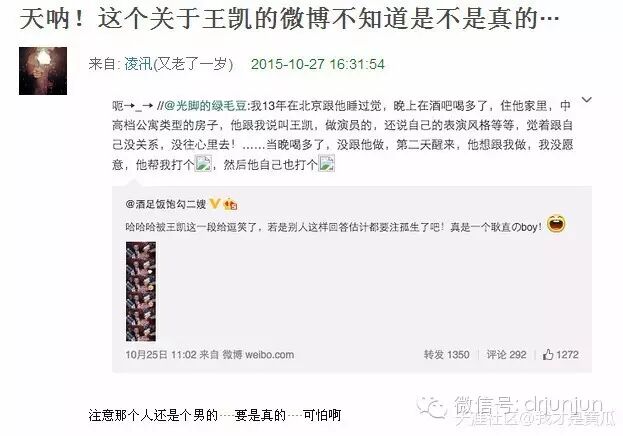Open the tall image thumbnail strip

tap(141, 291)
